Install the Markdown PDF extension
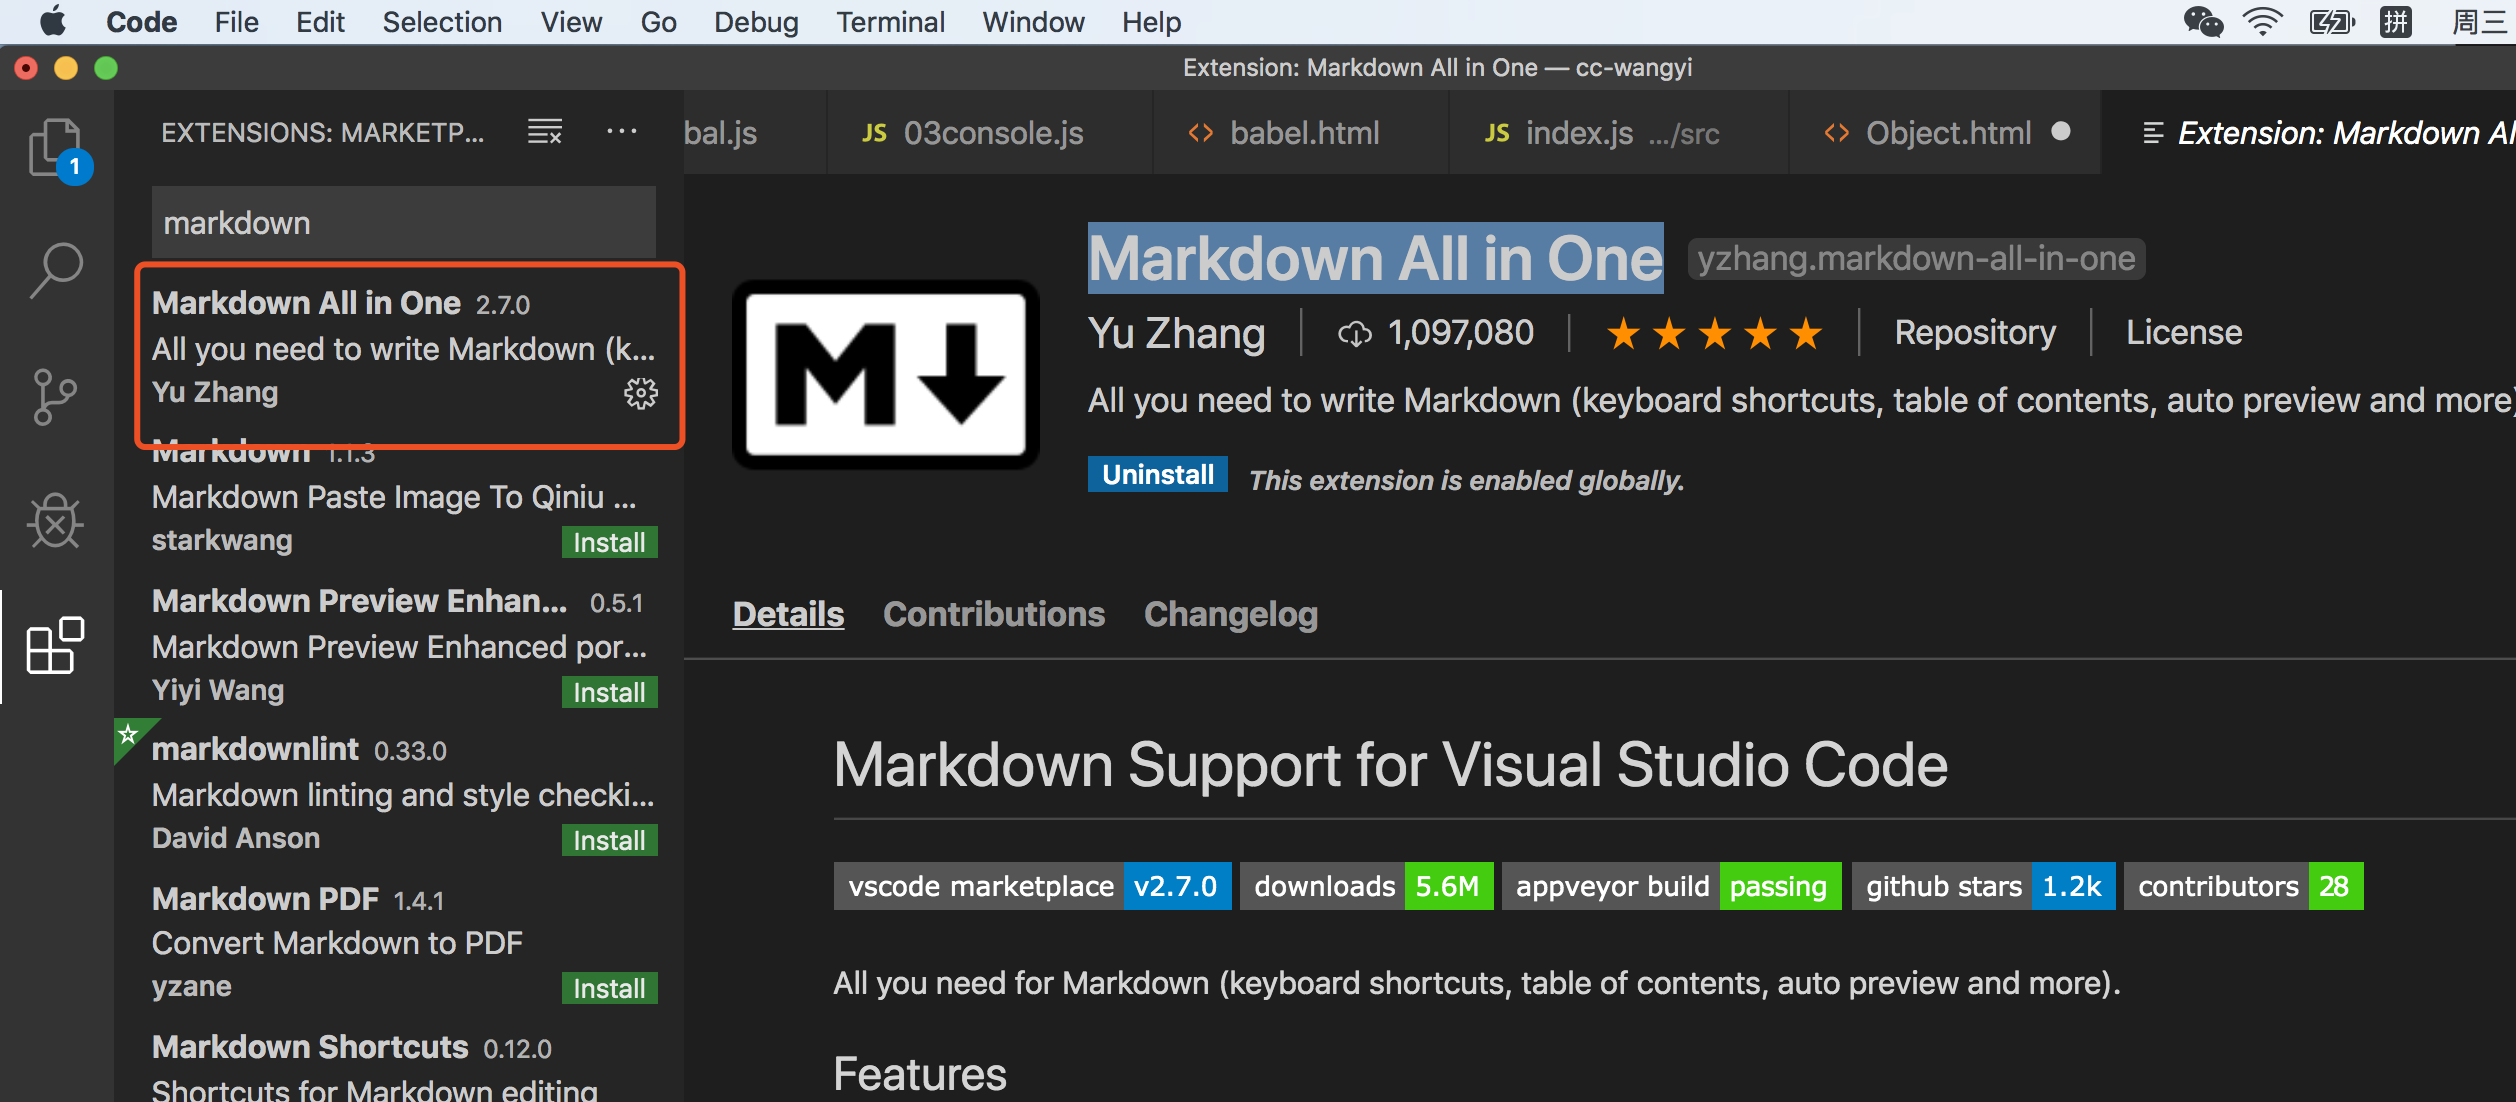 (608, 988)
